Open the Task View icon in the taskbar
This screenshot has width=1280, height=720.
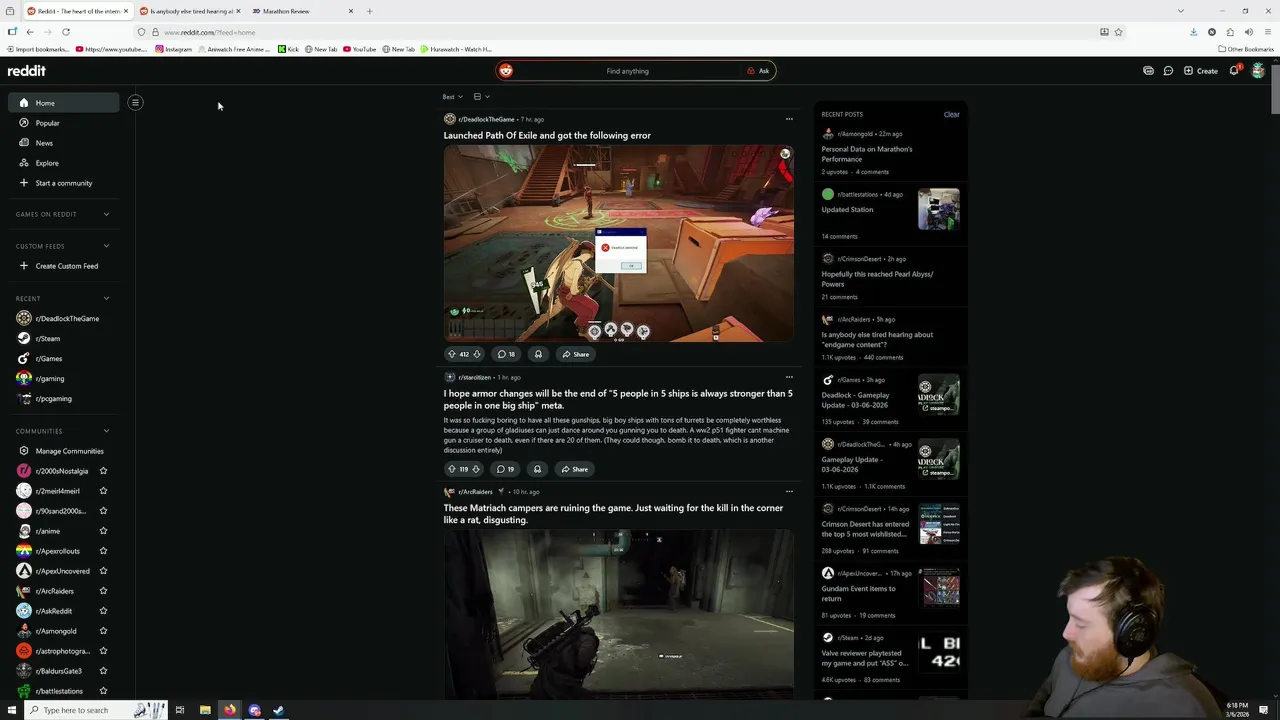[180, 710]
